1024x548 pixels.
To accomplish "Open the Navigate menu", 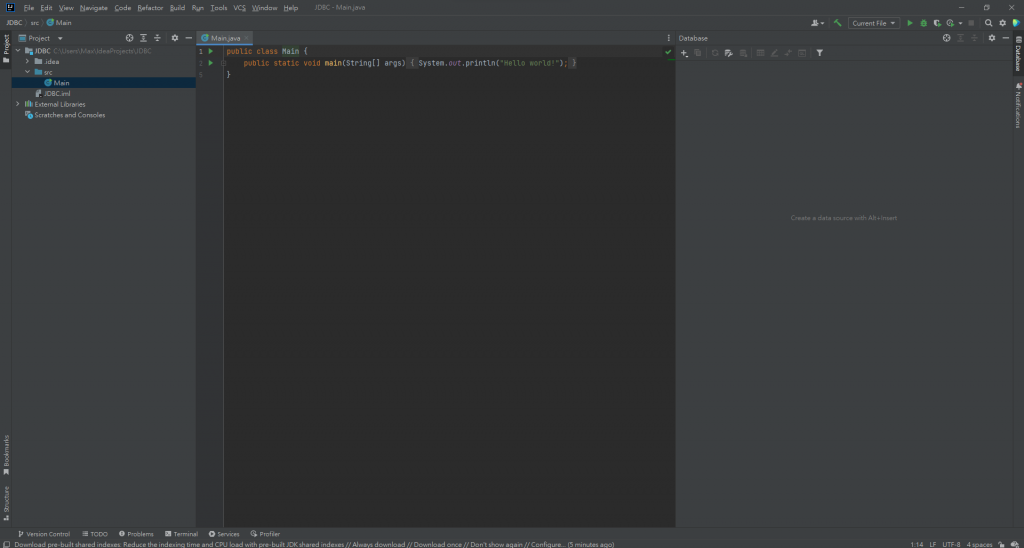I will 93,8.
